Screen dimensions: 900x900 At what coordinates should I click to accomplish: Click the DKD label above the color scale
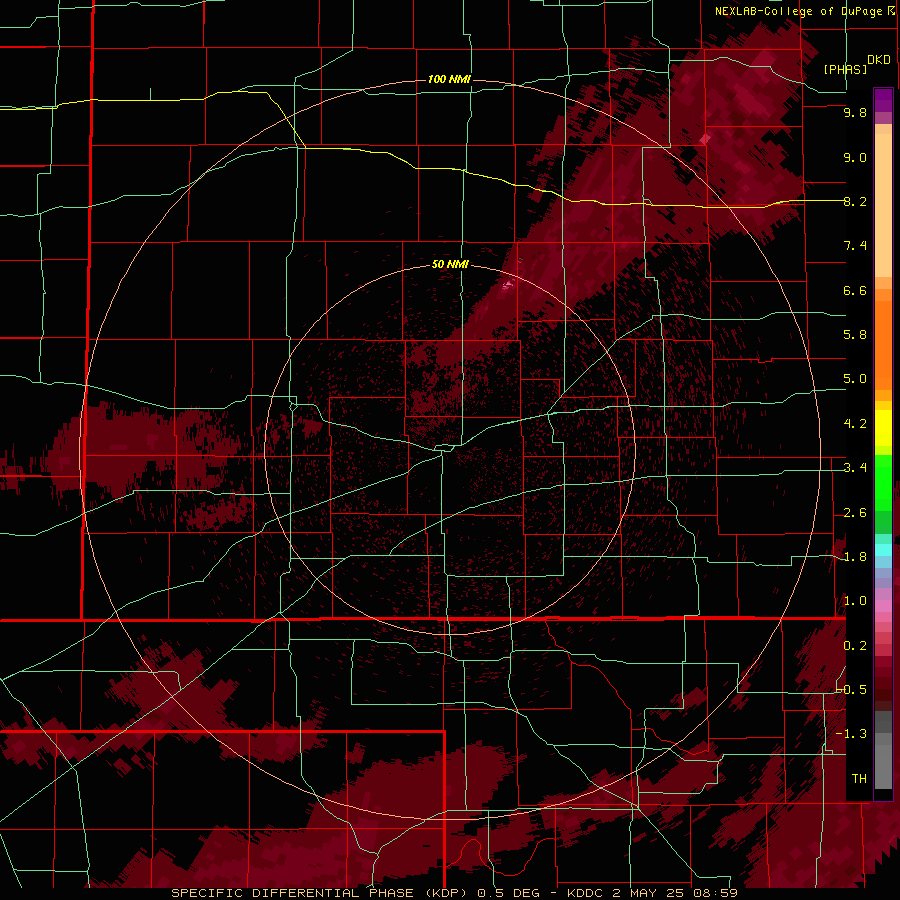pyautogui.click(x=879, y=60)
